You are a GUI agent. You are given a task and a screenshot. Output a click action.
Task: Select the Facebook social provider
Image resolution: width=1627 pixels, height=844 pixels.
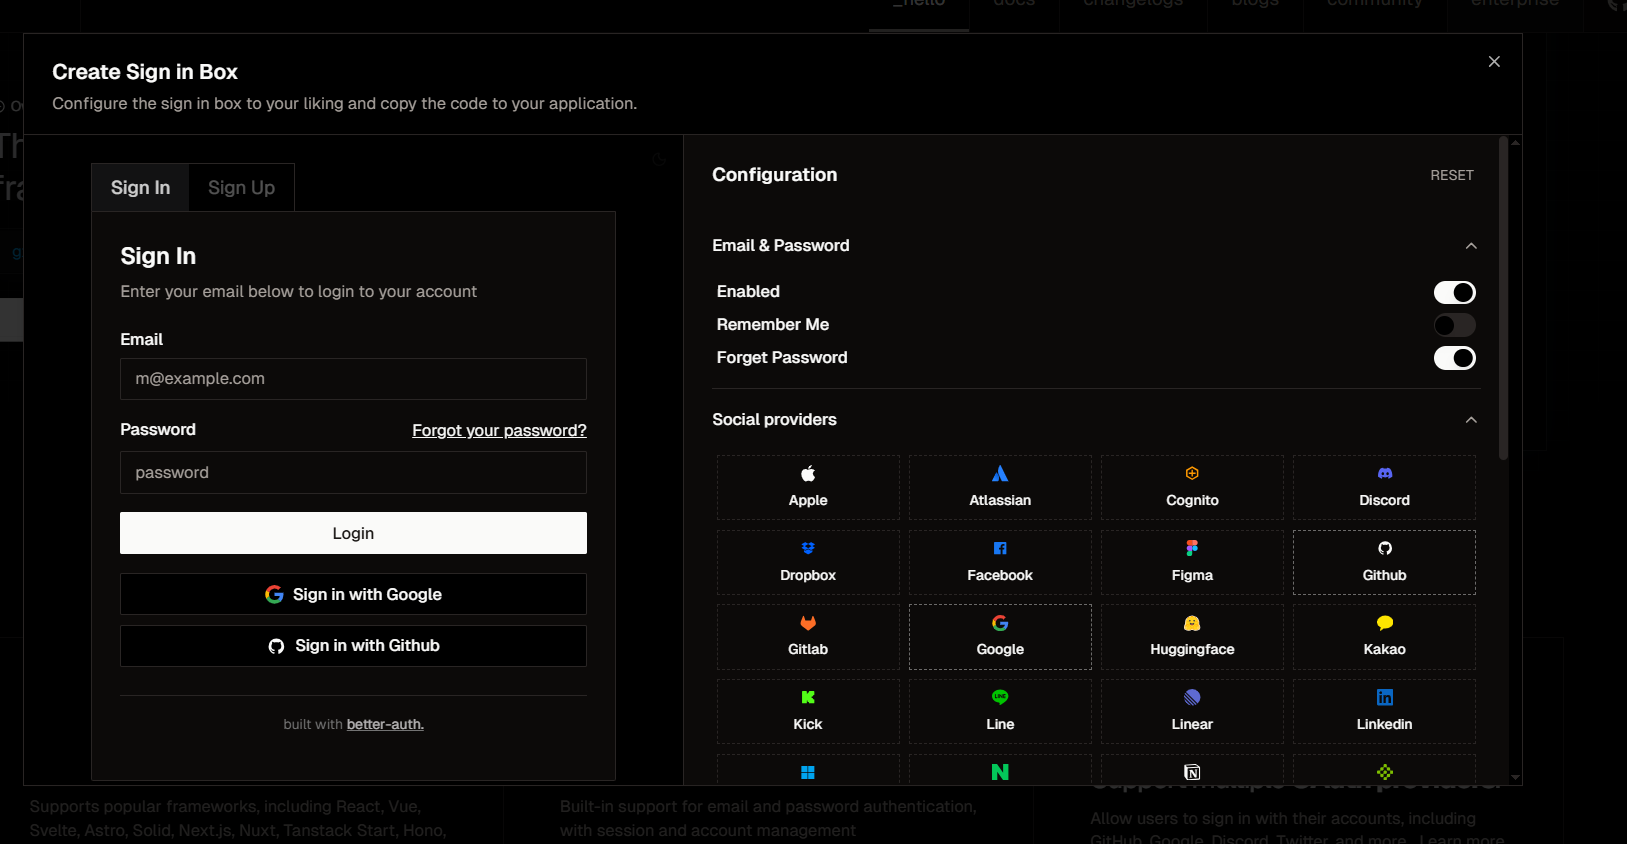tap(1000, 562)
